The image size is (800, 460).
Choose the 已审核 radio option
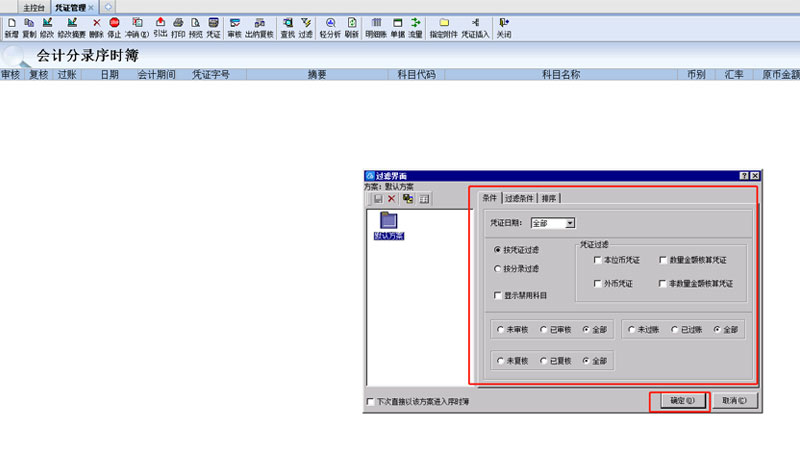[x=544, y=329]
